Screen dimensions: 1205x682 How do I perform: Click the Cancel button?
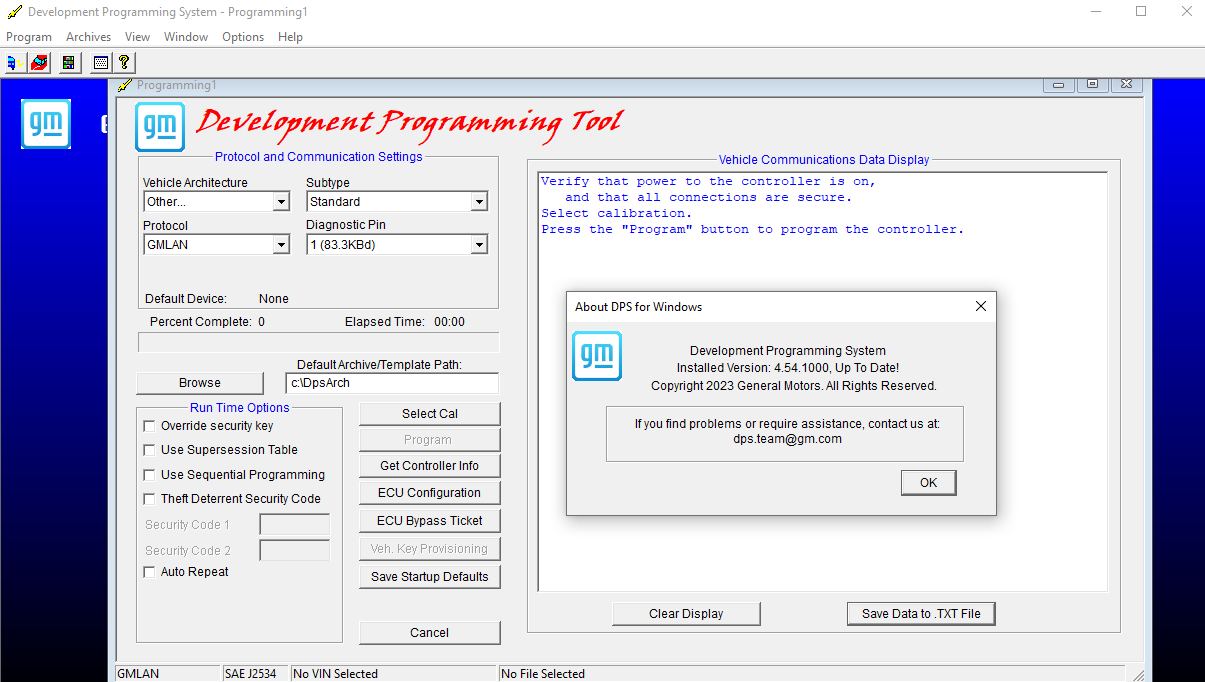(430, 633)
